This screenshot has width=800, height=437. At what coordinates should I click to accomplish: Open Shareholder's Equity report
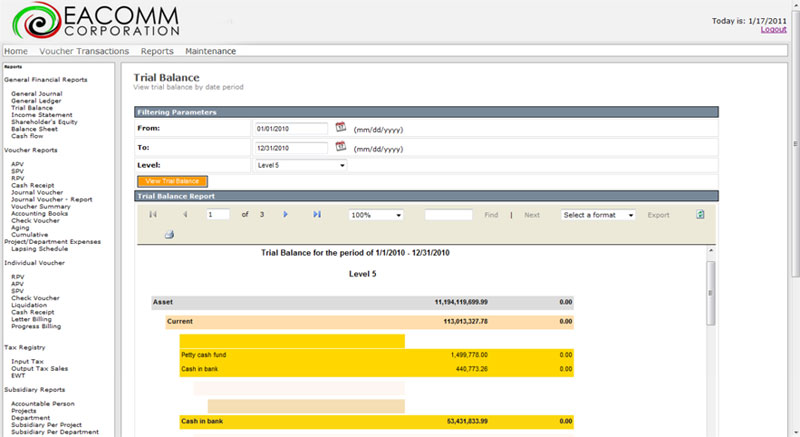click(44, 122)
